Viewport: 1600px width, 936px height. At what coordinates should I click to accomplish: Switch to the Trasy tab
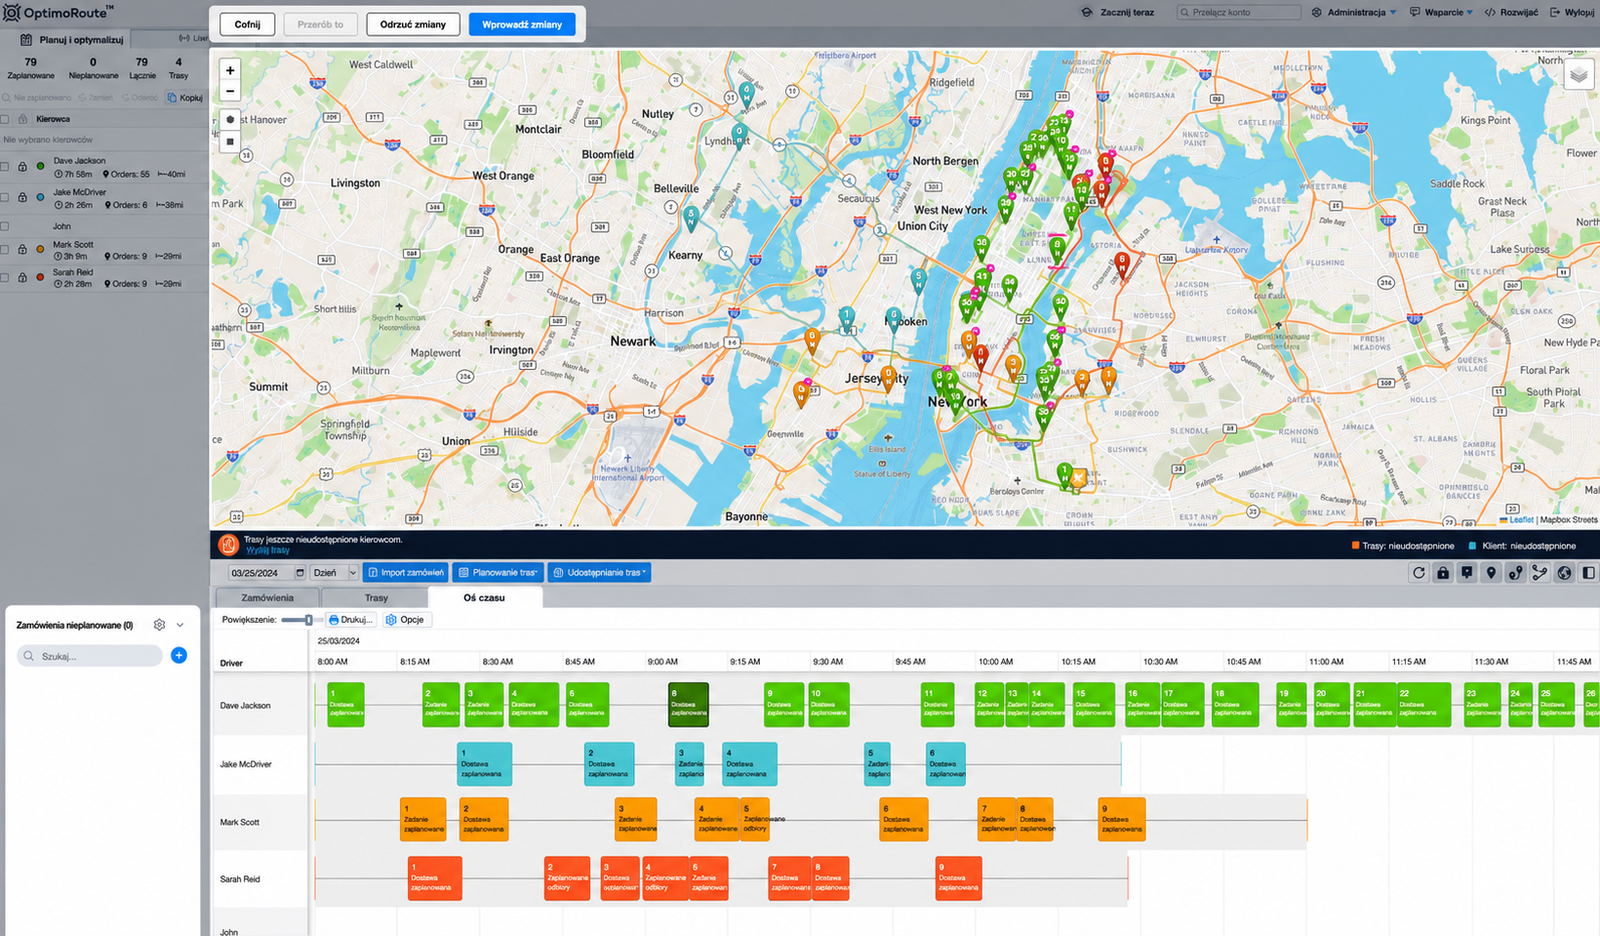(376, 598)
